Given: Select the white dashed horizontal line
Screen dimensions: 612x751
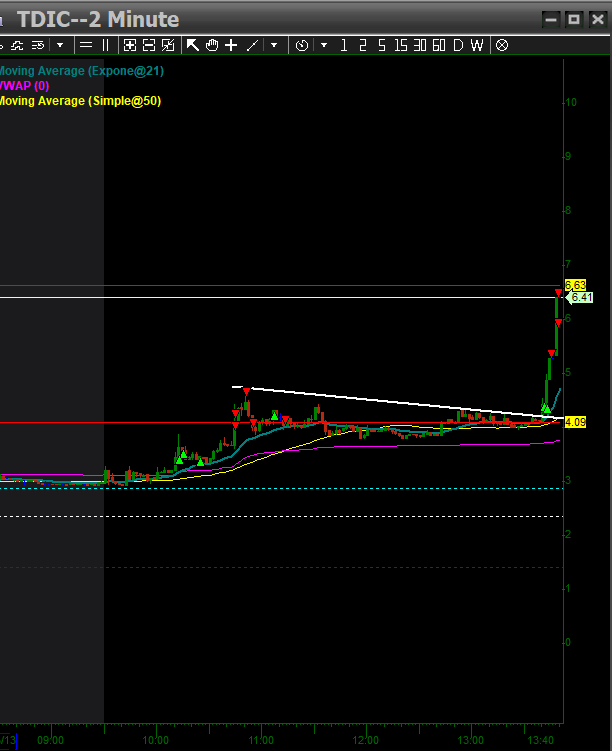Looking at the screenshot, I should click(282, 516).
